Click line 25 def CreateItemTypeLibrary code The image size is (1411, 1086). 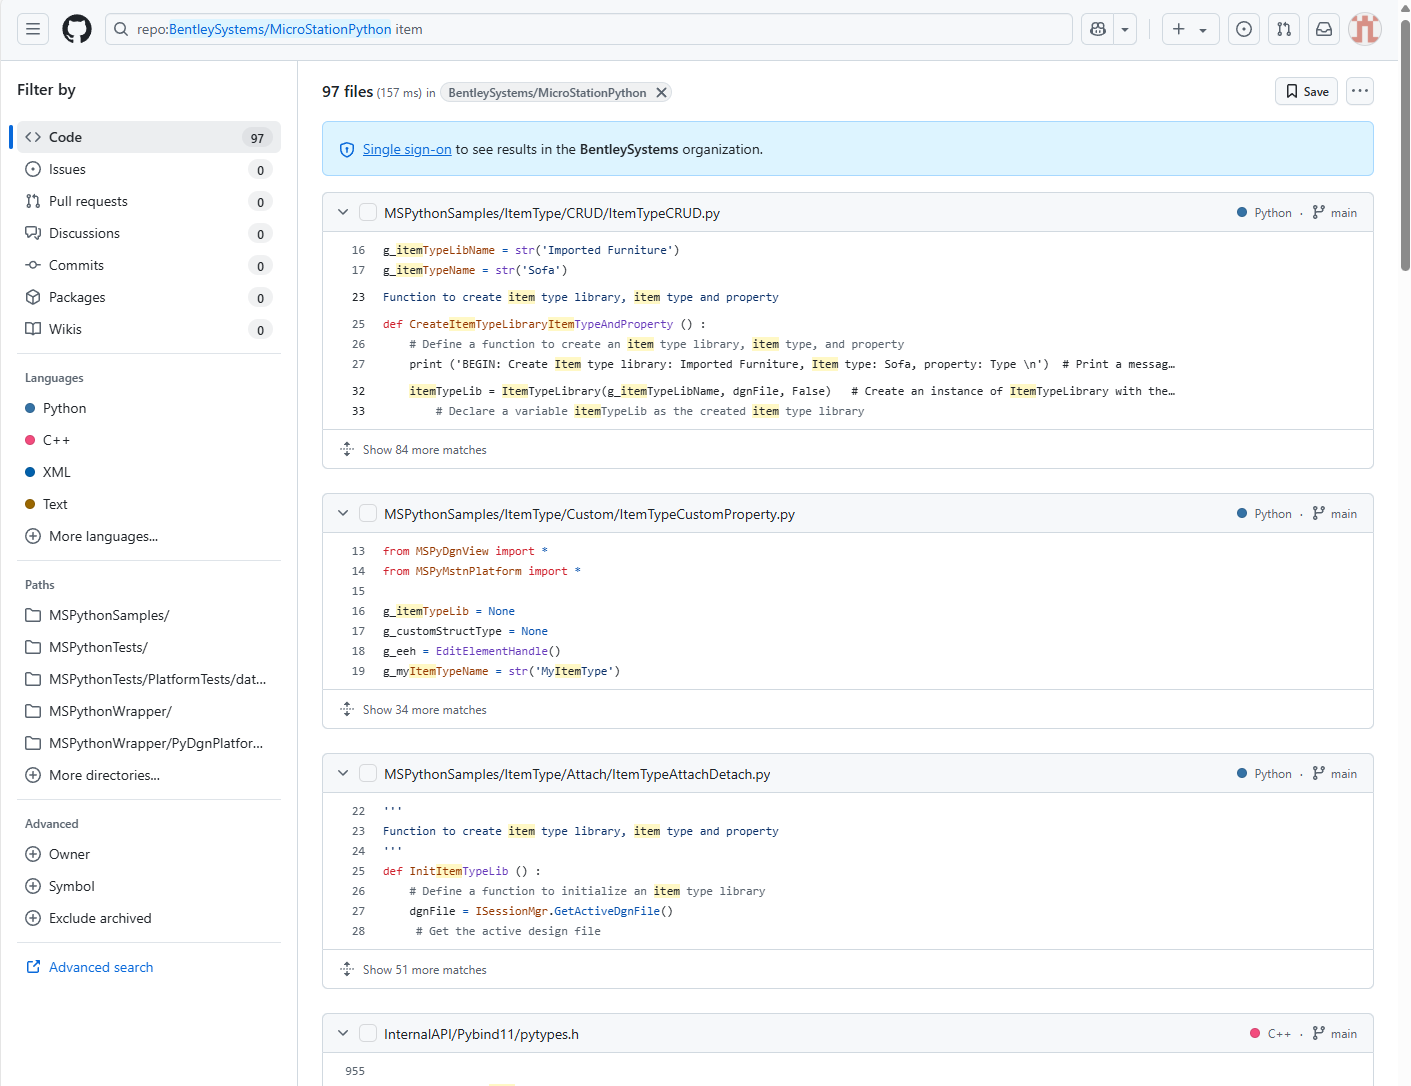[x=544, y=324]
